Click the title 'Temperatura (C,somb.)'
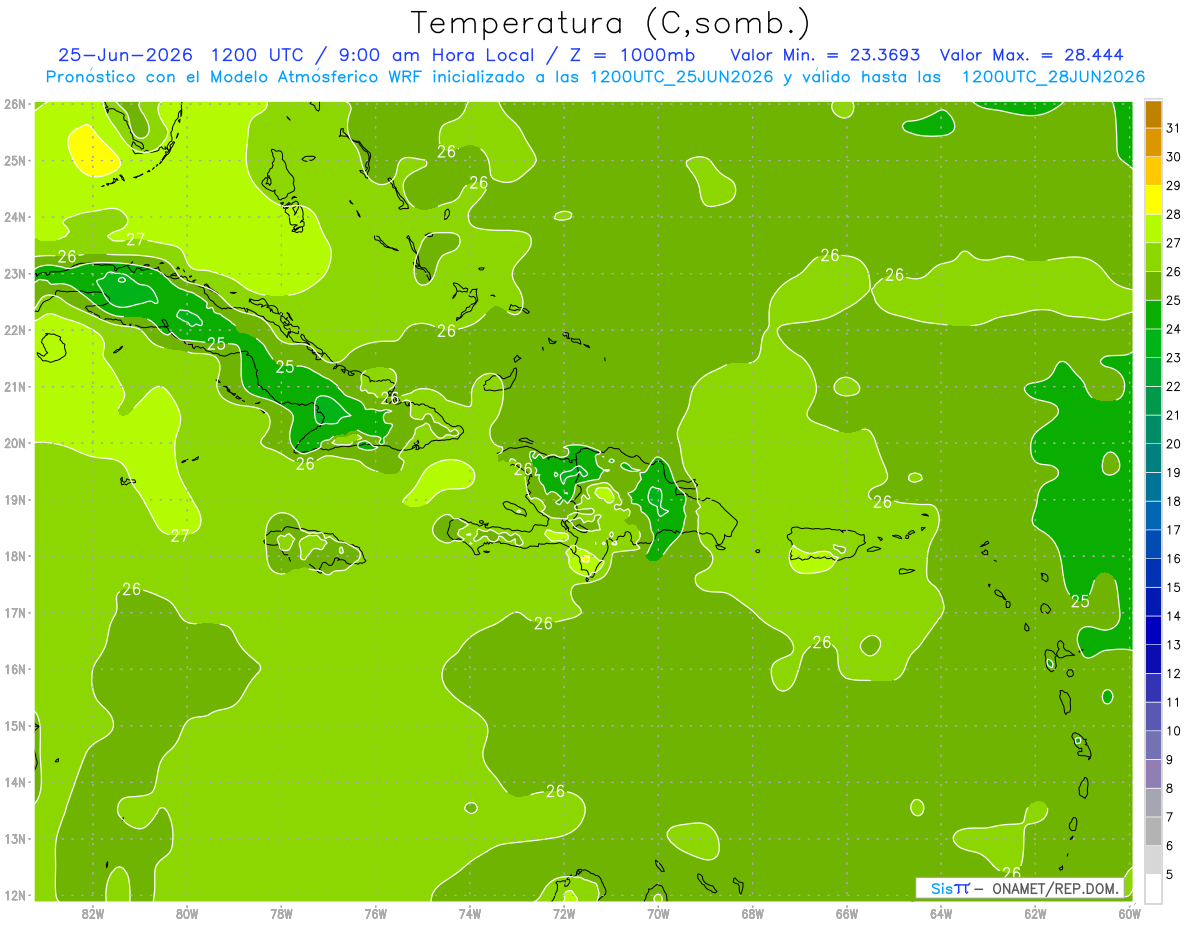Image resolution: width=1200 pixels, height=927 pixels. pyautogui.click(x=610, y=23)
